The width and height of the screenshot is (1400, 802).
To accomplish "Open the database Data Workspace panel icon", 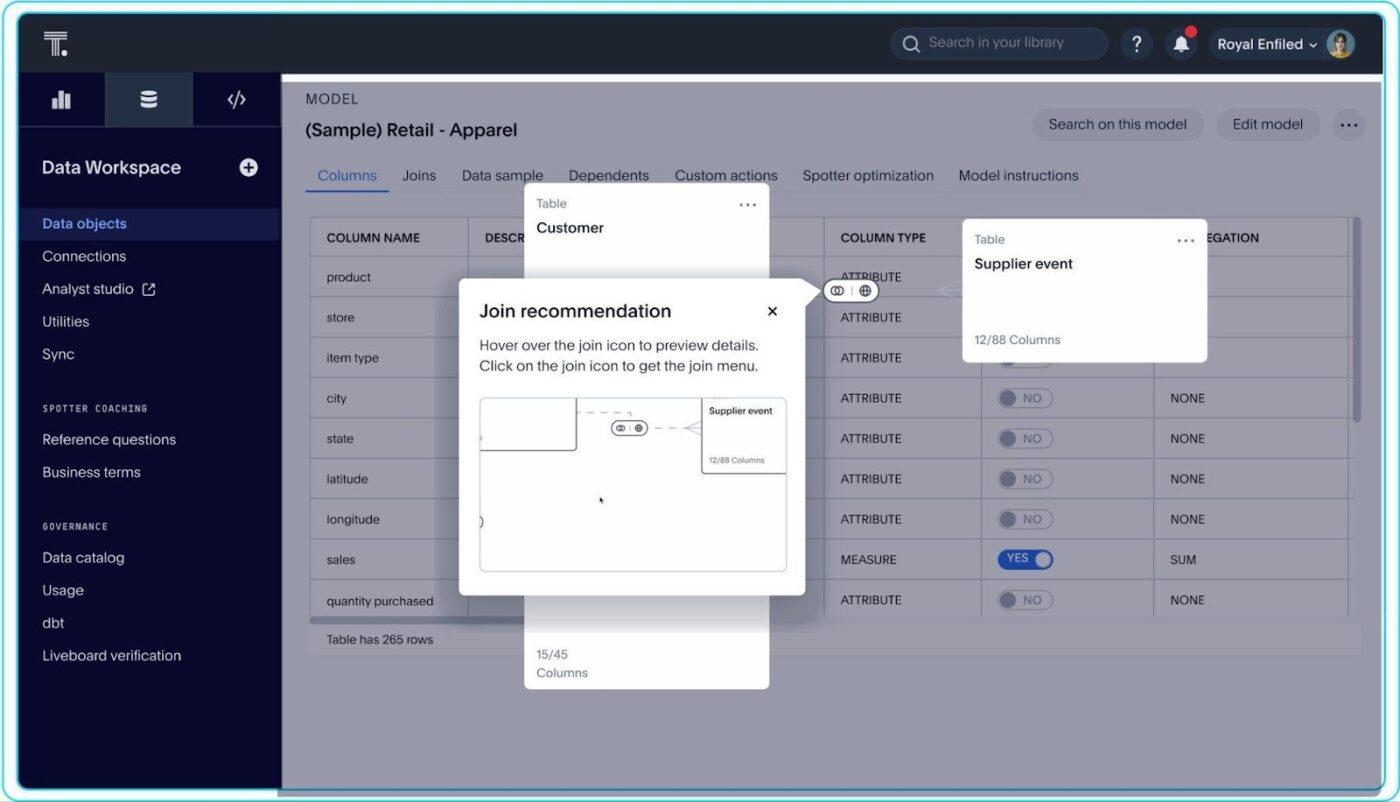I will (x=148, y=99).
